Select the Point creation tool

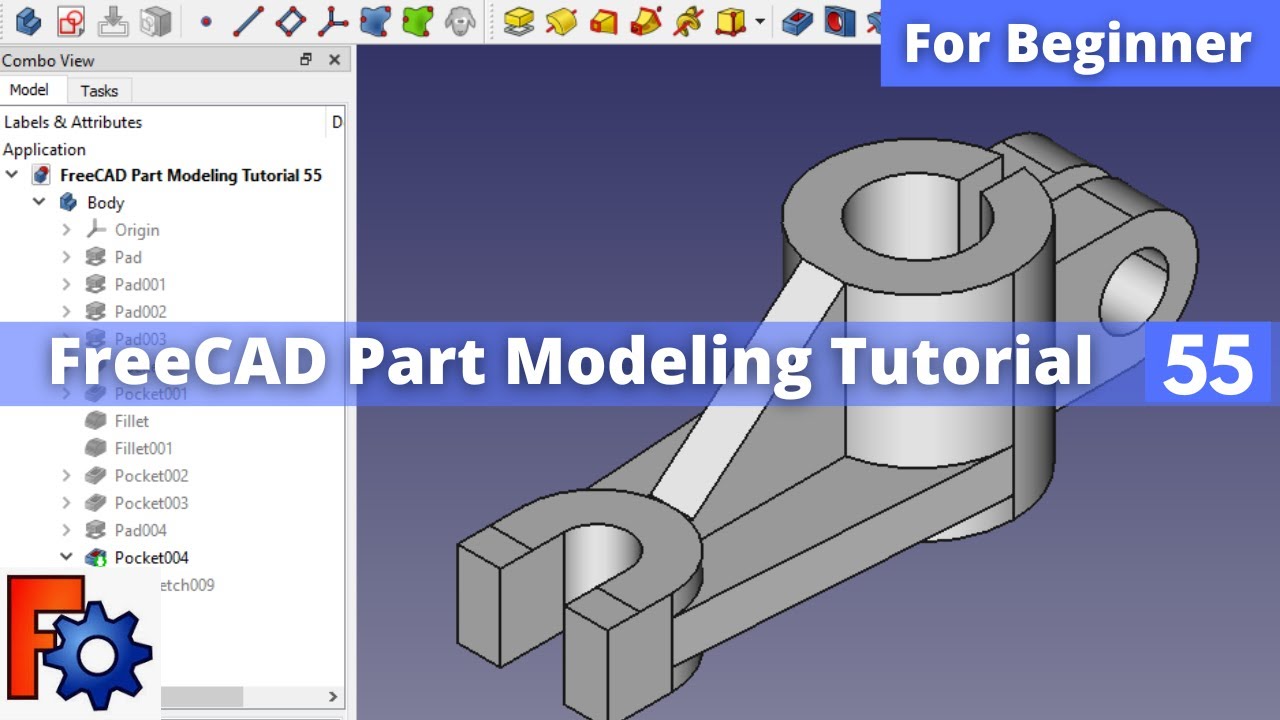[x=206, y=20]
